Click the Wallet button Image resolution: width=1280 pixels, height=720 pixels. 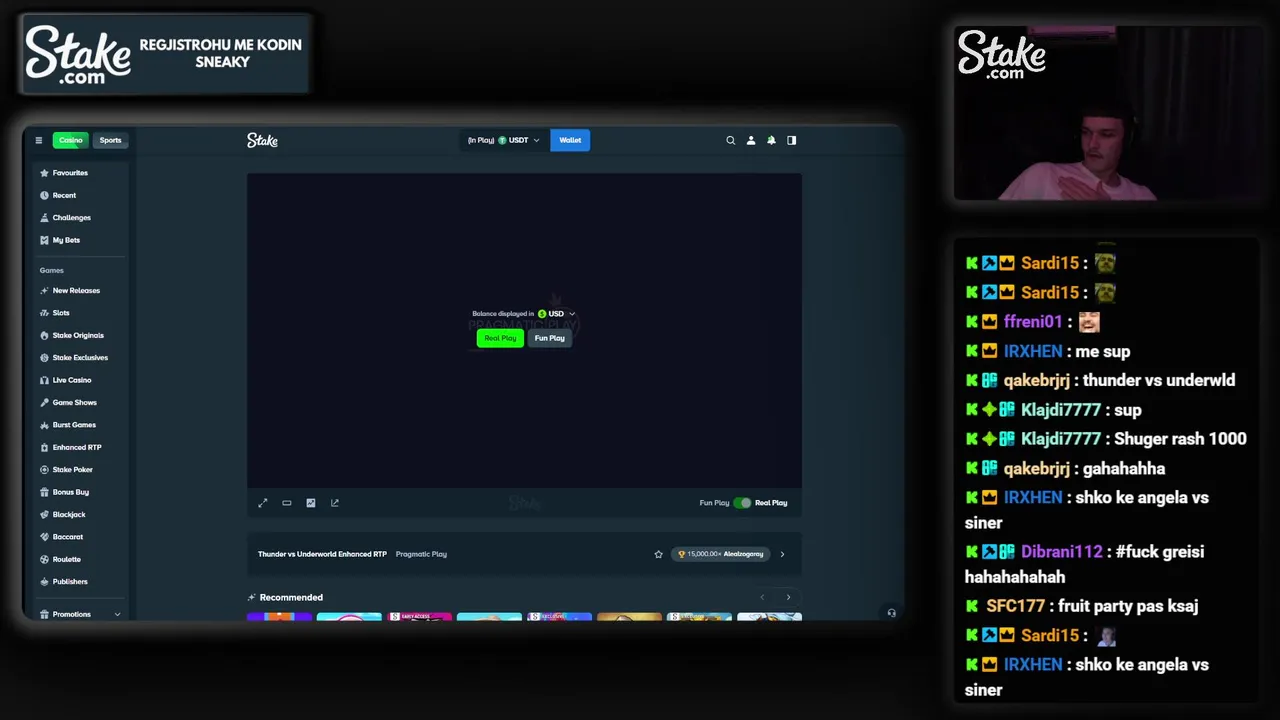click(570, 140)
